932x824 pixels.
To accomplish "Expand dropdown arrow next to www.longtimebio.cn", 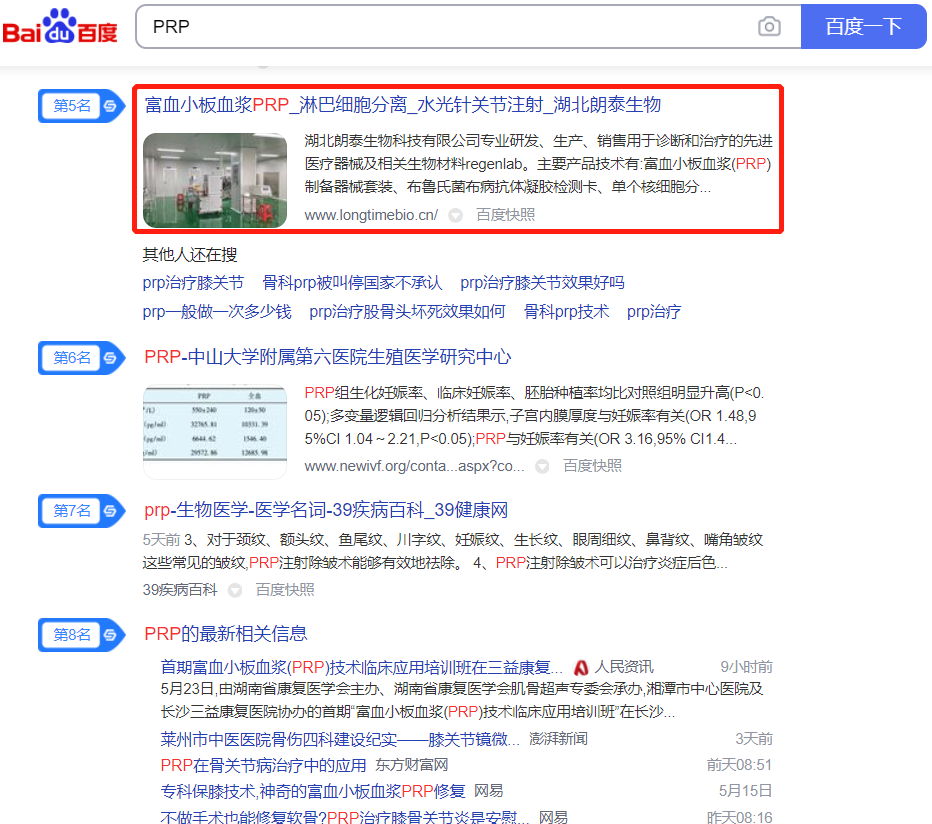I will click(456, 215).
